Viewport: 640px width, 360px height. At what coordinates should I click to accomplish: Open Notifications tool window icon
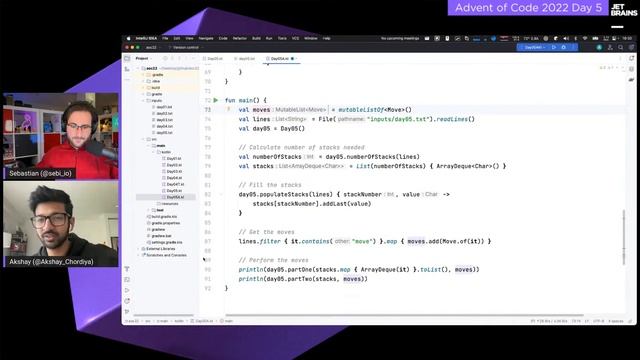631,58
